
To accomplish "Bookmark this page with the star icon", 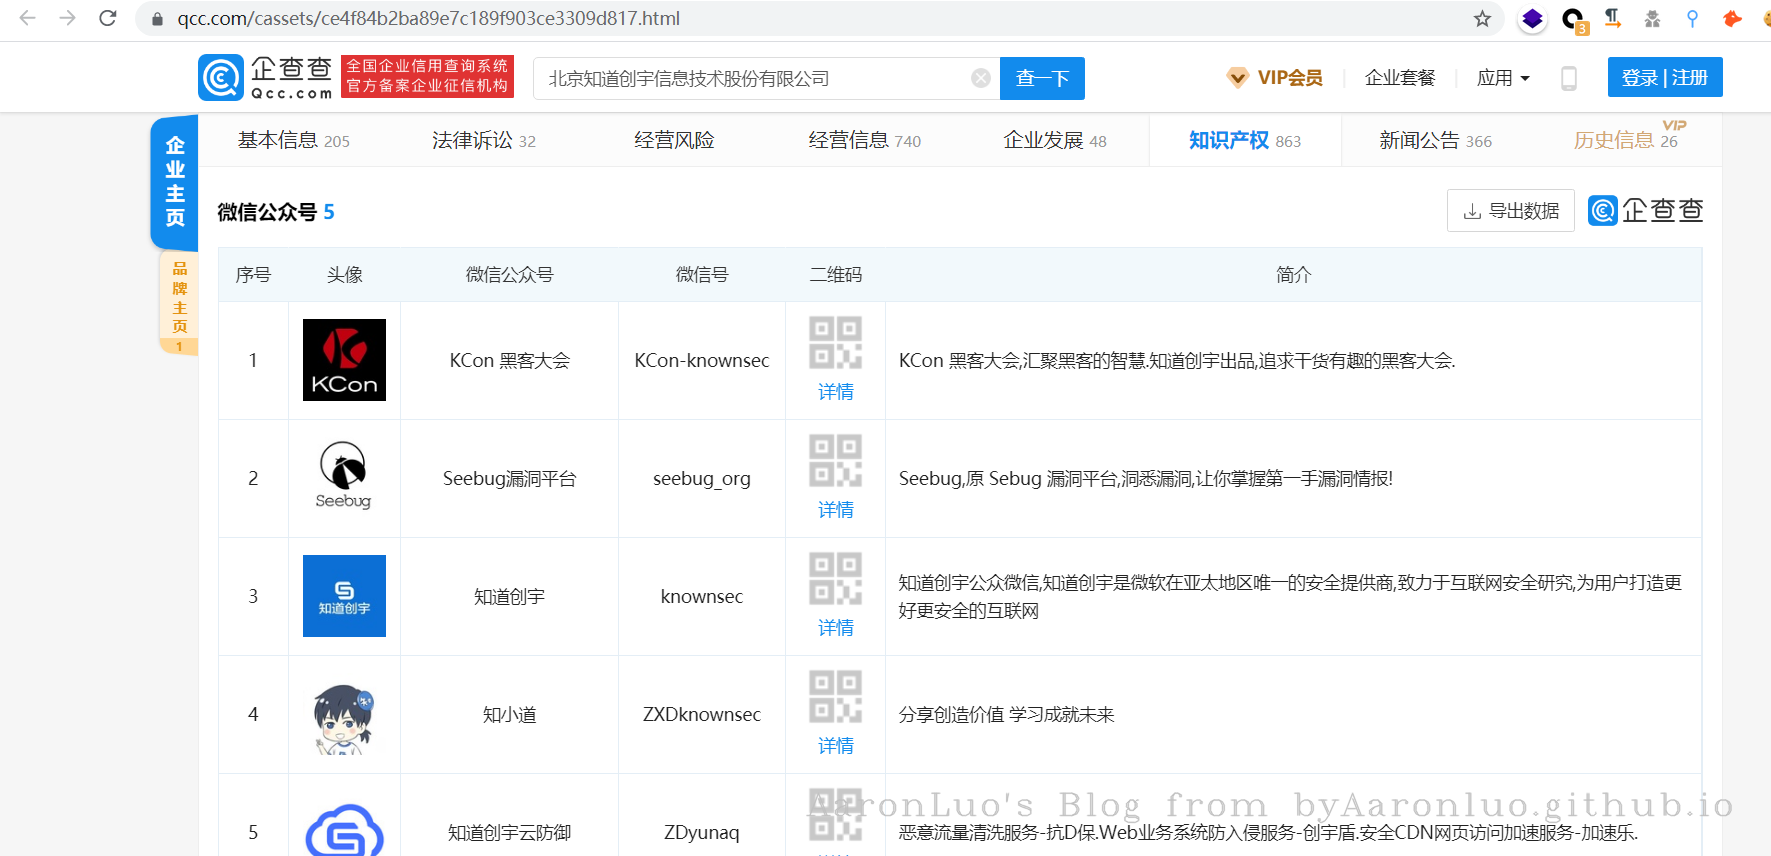I will [x=1482, y=18].
